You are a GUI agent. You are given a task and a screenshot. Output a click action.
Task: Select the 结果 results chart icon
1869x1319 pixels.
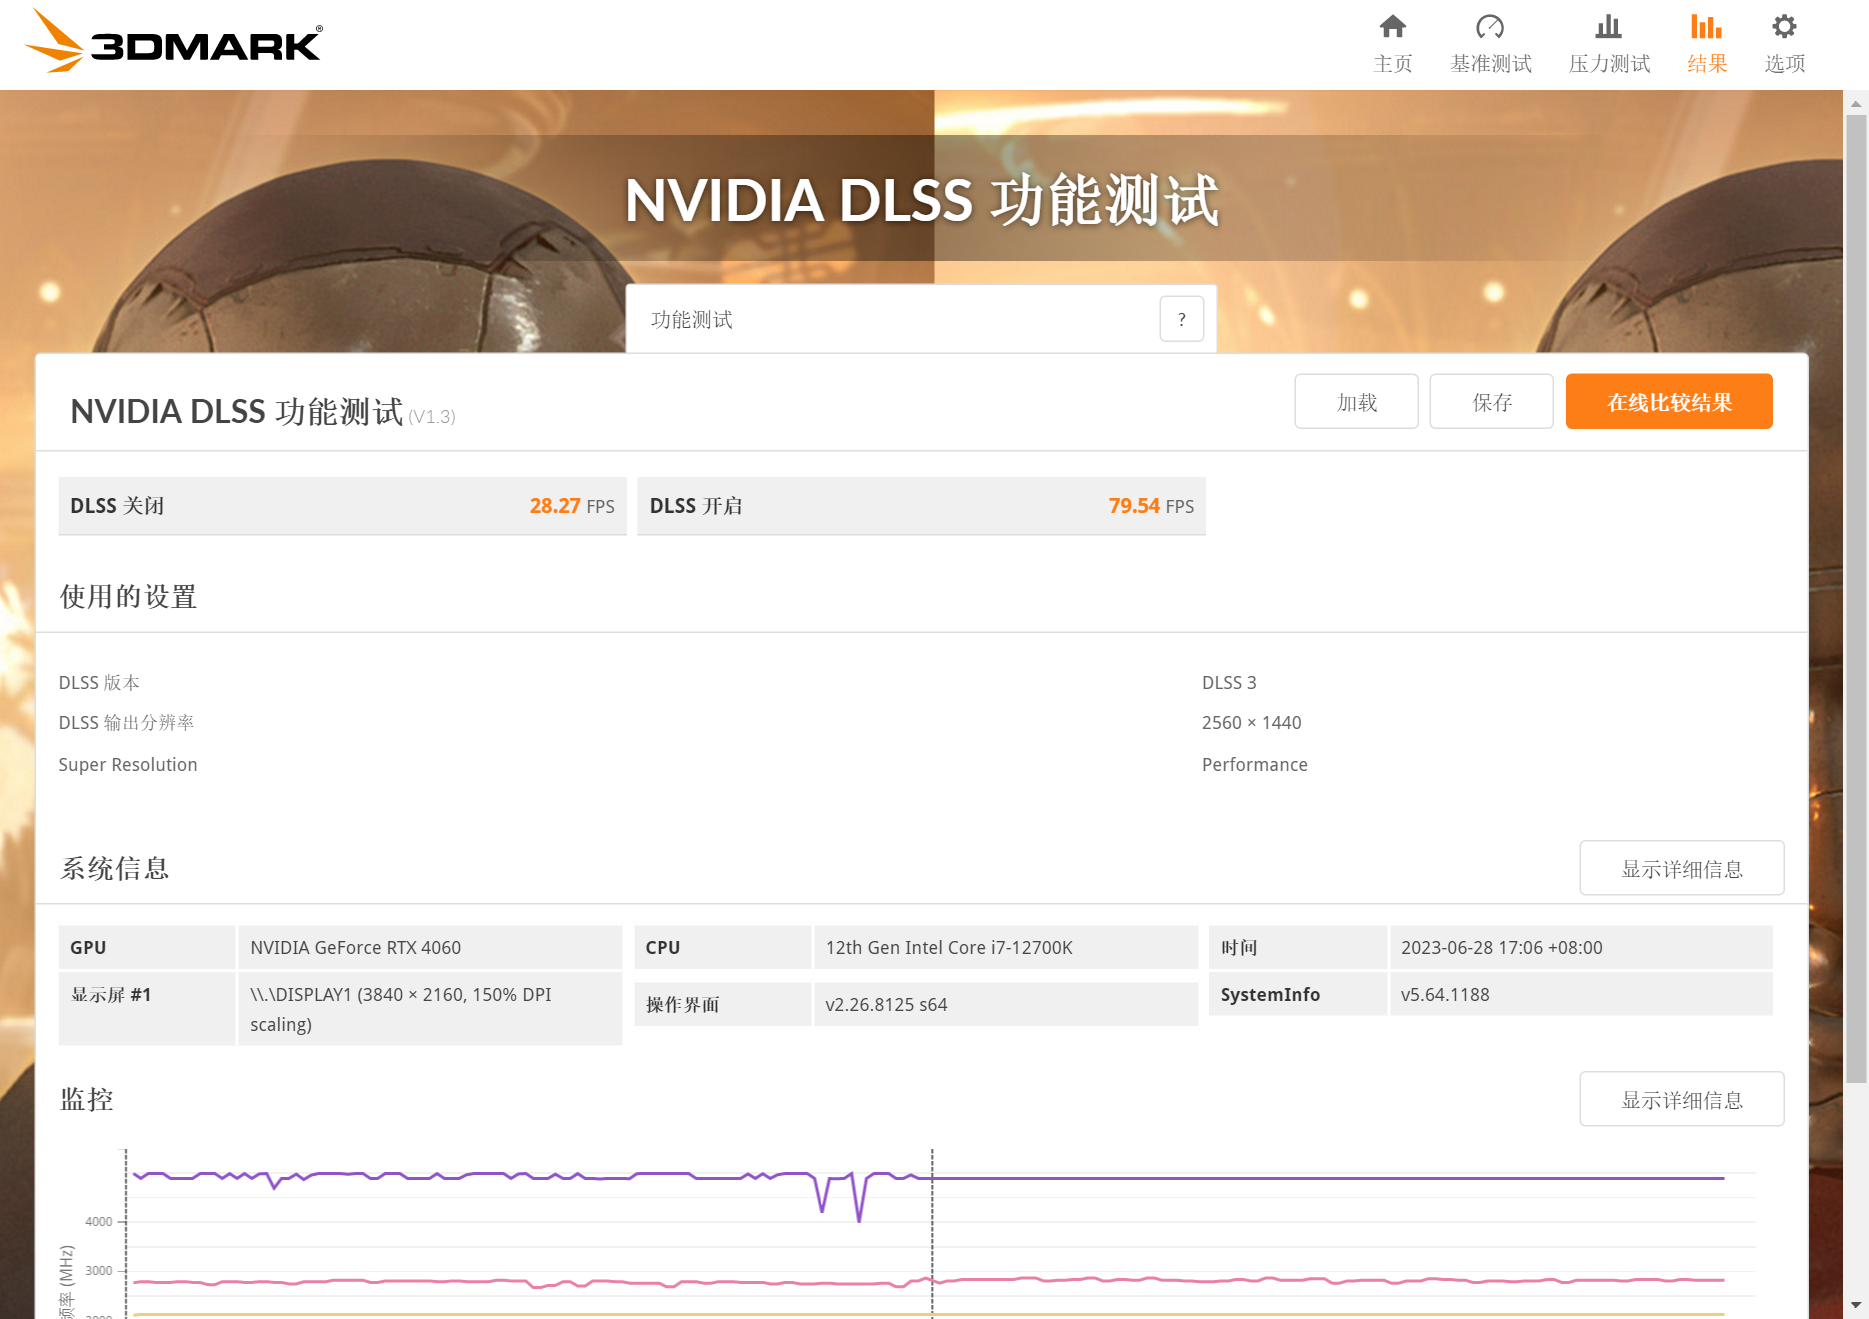[1706, 26]
